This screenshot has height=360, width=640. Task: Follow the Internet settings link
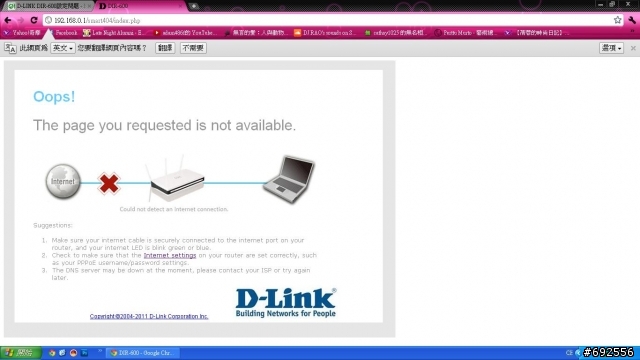(170, 255)
